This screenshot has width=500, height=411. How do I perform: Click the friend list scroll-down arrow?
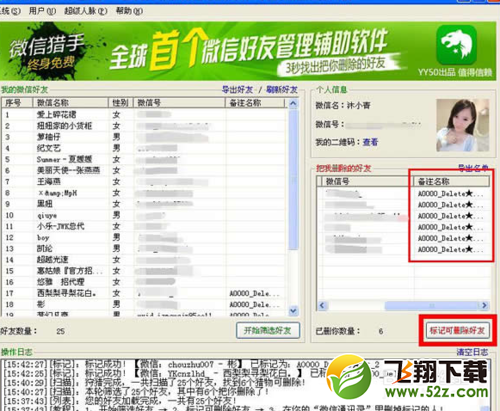tap(293, 311)
